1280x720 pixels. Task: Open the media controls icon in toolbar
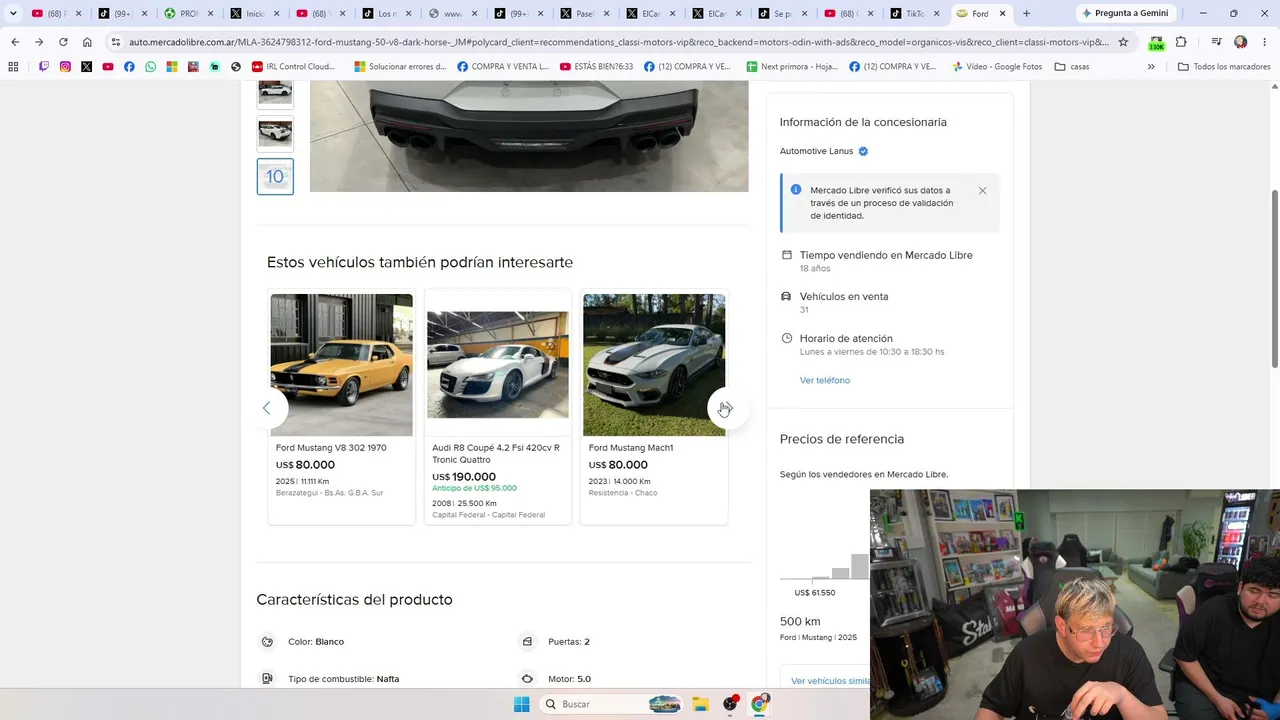1216,42
